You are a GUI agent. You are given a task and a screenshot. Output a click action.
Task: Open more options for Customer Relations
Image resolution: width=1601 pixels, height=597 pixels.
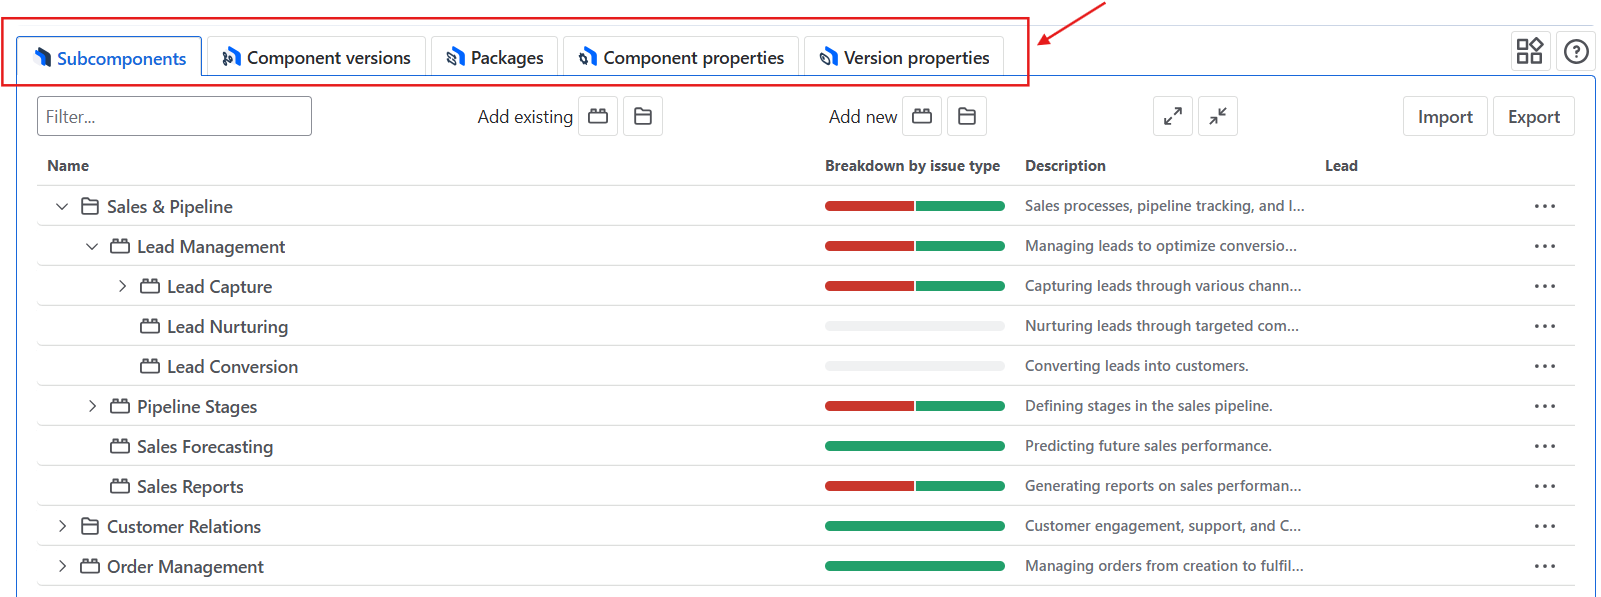click(1545, 526)
